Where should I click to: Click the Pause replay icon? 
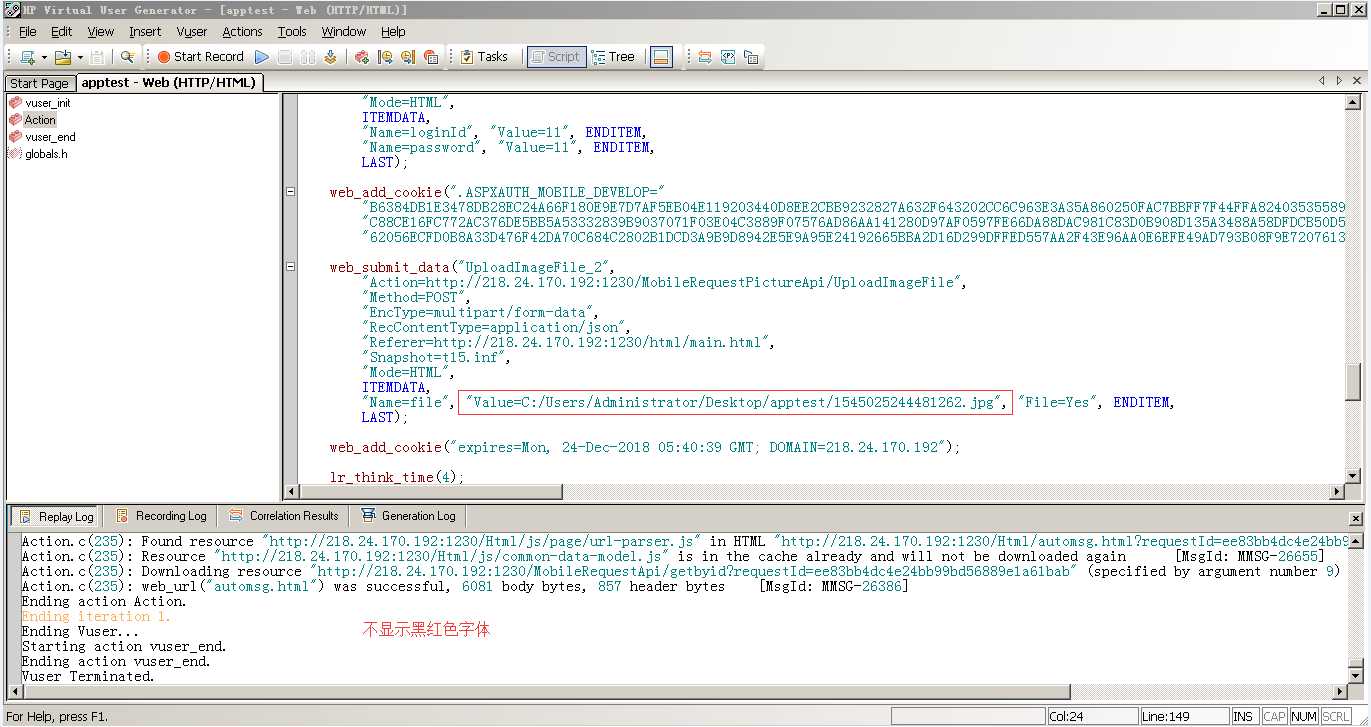pos(308,57)
